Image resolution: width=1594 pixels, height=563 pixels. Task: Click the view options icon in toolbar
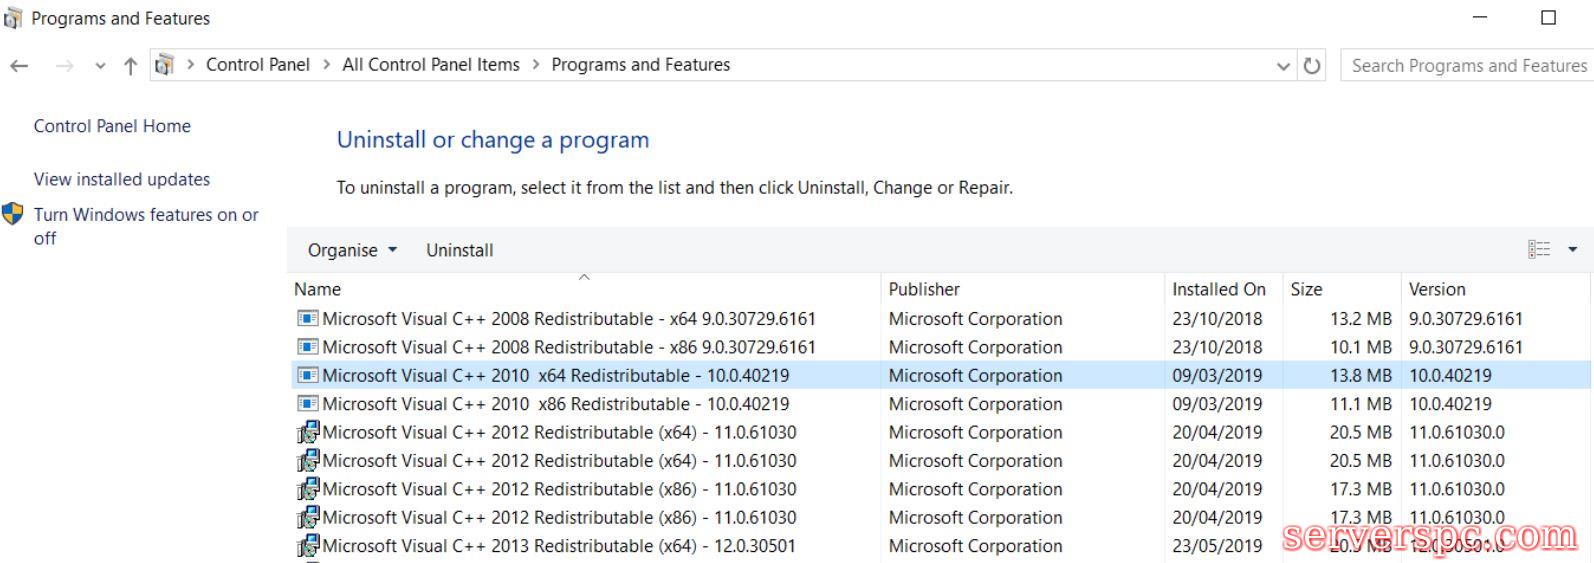[x=1539, y=250]
